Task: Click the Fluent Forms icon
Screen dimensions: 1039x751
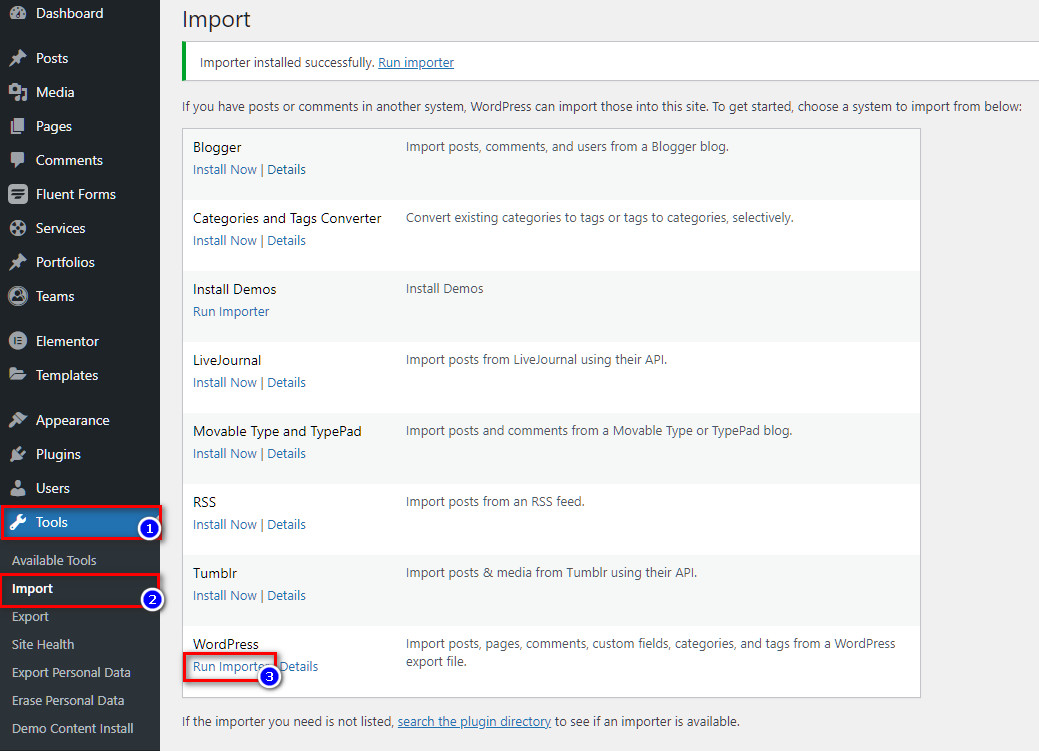Action: click(18, 194)
